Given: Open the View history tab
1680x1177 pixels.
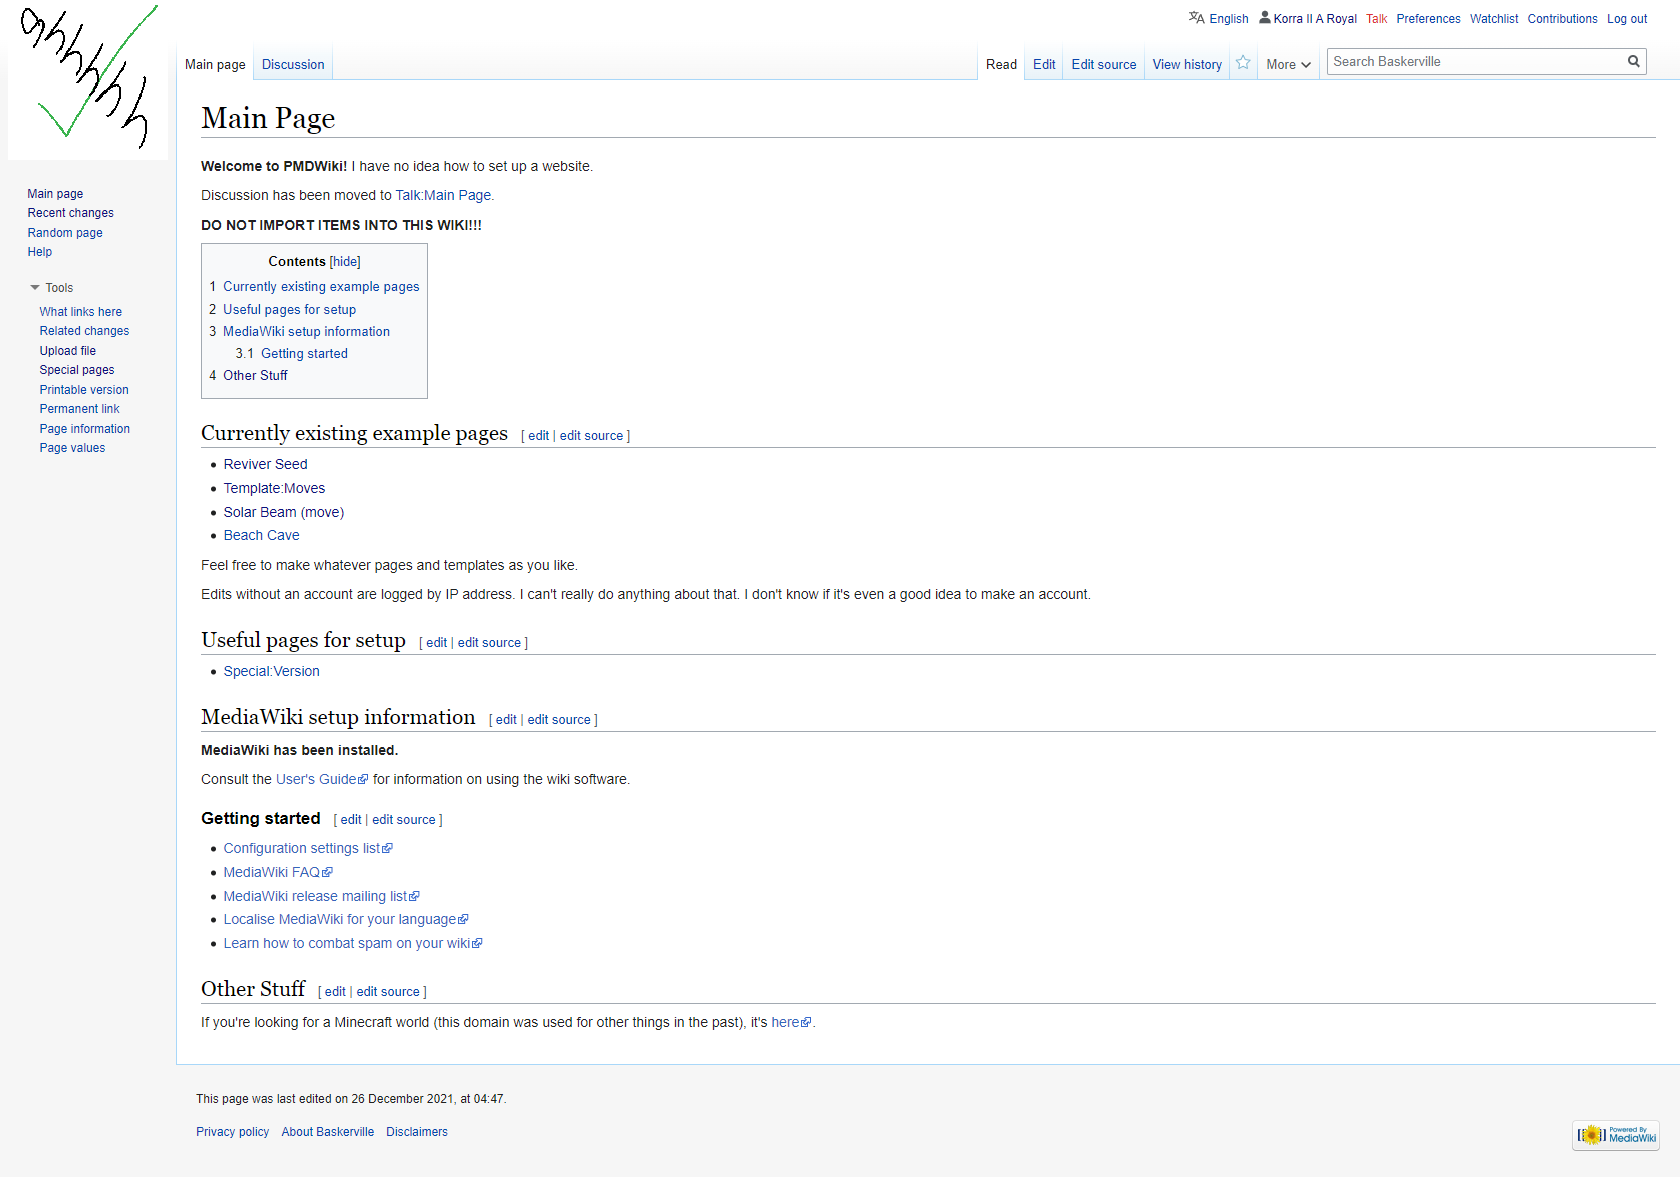Looking at the screenshot, I should [1187, 65].
